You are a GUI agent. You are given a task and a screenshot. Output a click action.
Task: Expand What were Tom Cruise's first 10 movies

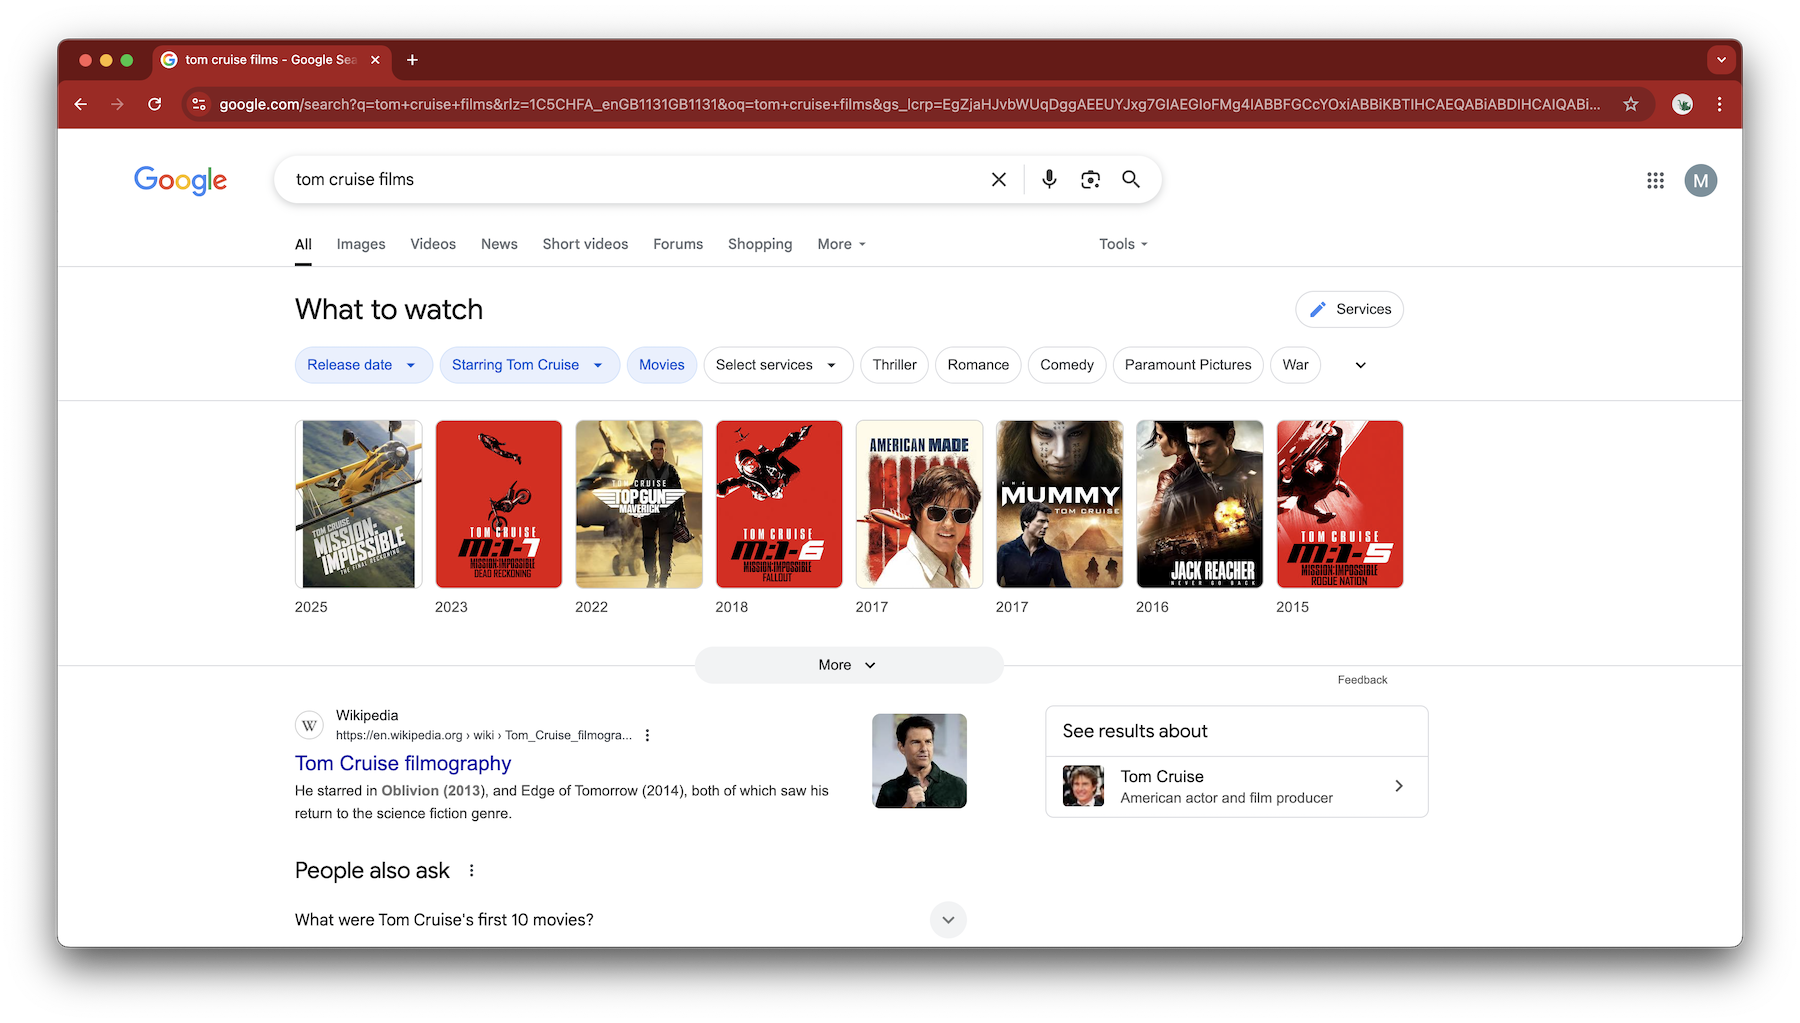pos(630,920)
